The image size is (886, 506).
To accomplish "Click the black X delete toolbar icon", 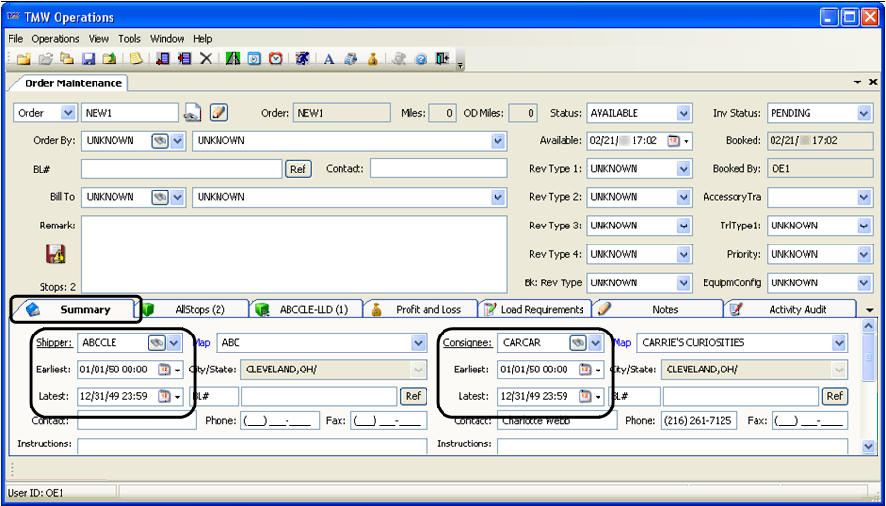I will (206, 59).
